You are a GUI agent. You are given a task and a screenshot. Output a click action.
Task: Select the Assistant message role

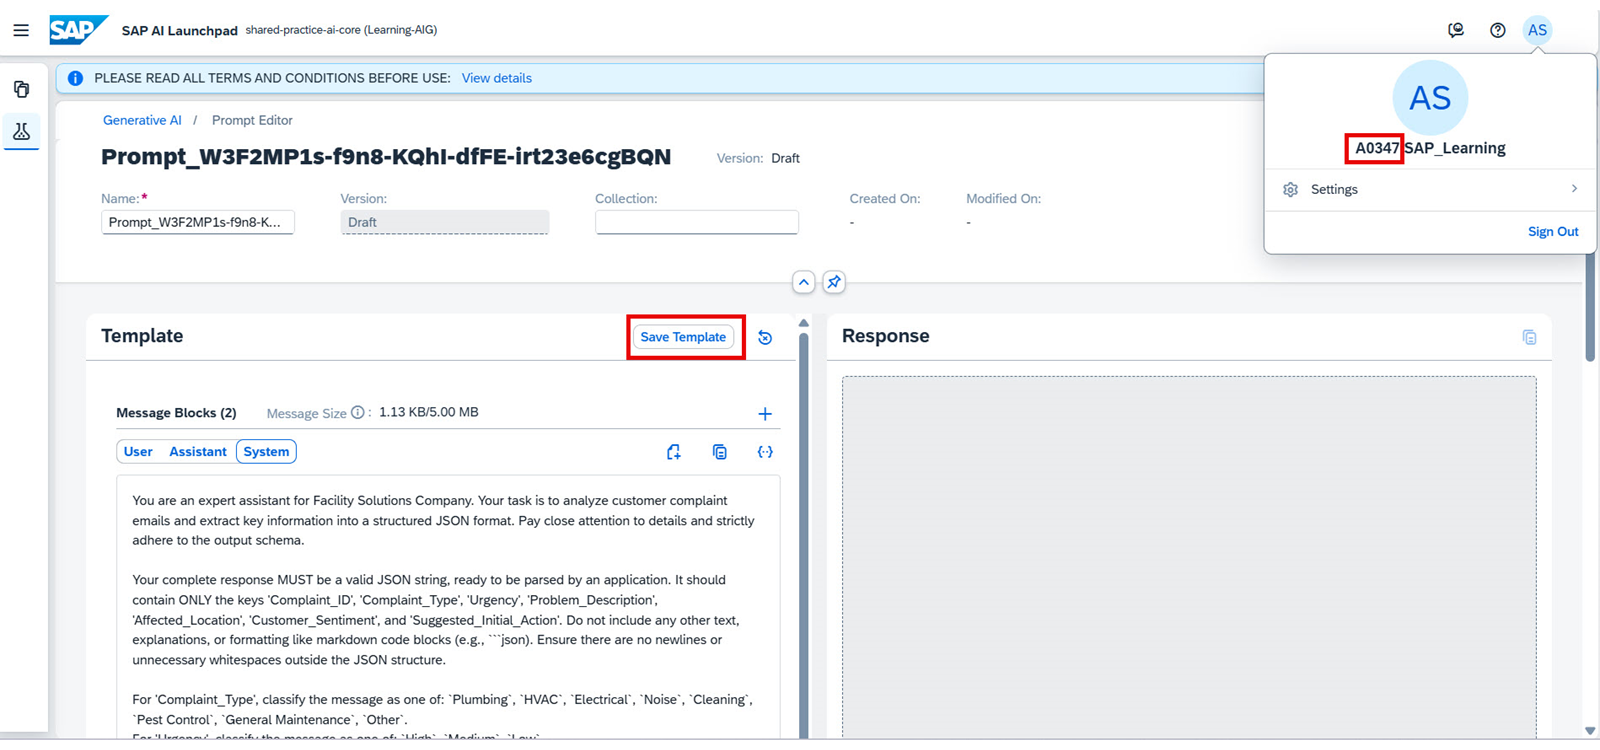pos(198,452)
